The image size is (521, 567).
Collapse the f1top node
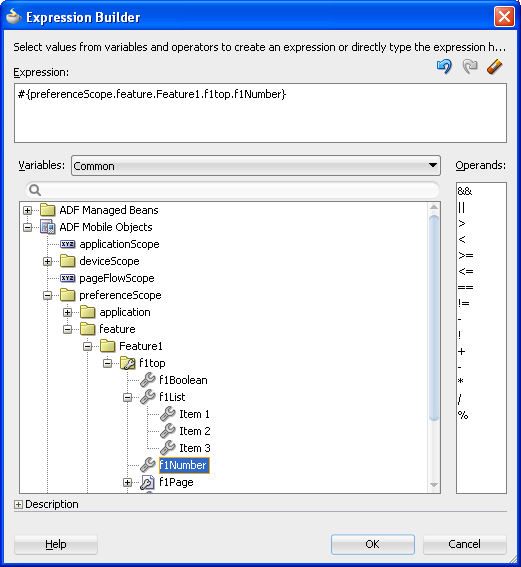(107, 363)
